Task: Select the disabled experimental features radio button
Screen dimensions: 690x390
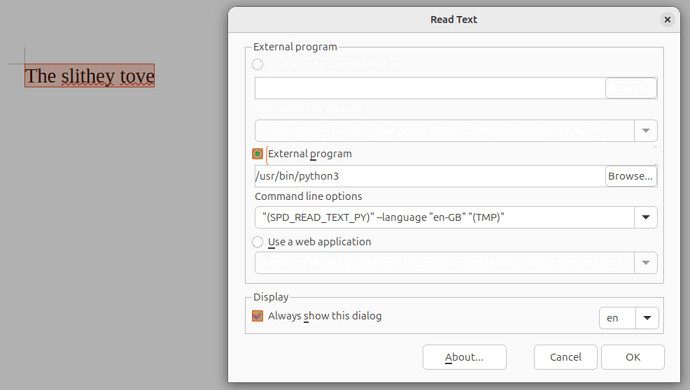Action: (x=257, y=64)
